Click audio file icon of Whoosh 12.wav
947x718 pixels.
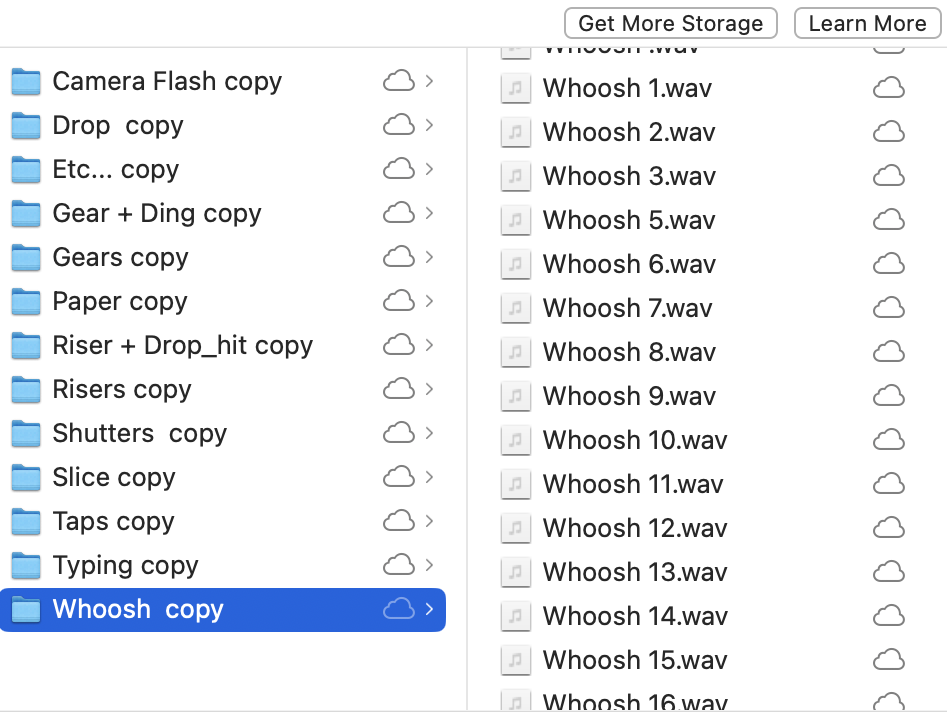pos(515,528)
